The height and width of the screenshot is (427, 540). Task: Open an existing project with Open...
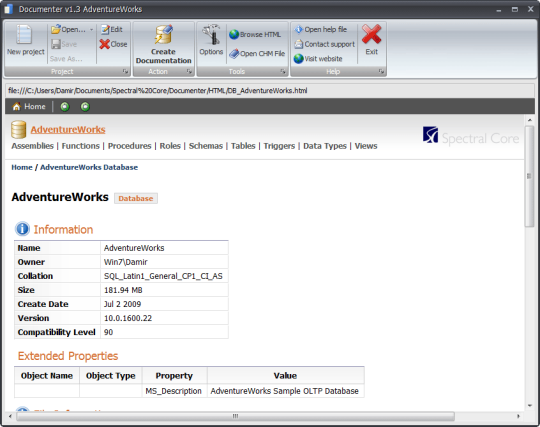pos(69,30)
